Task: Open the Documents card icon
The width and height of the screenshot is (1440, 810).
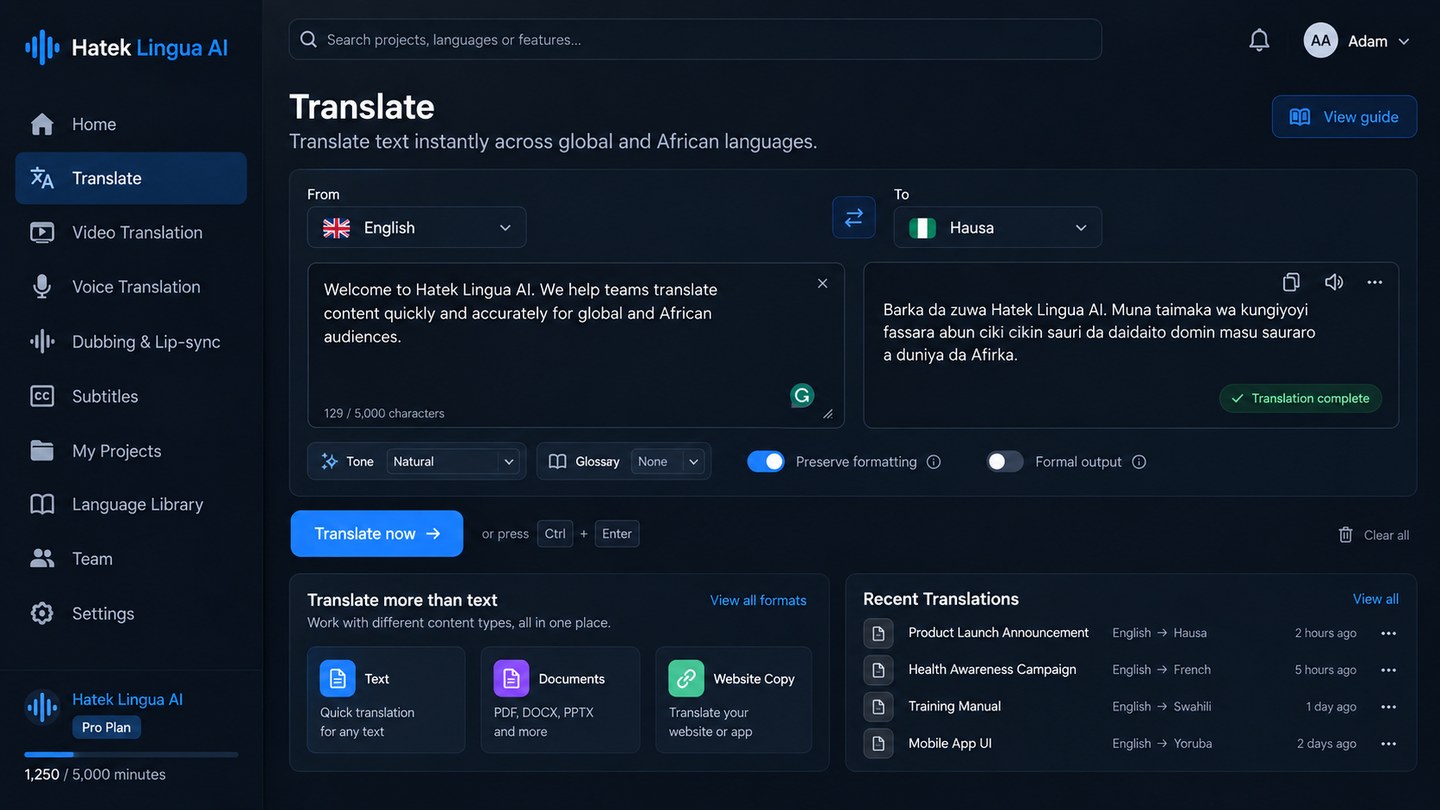Action: [x=511, y=678]
